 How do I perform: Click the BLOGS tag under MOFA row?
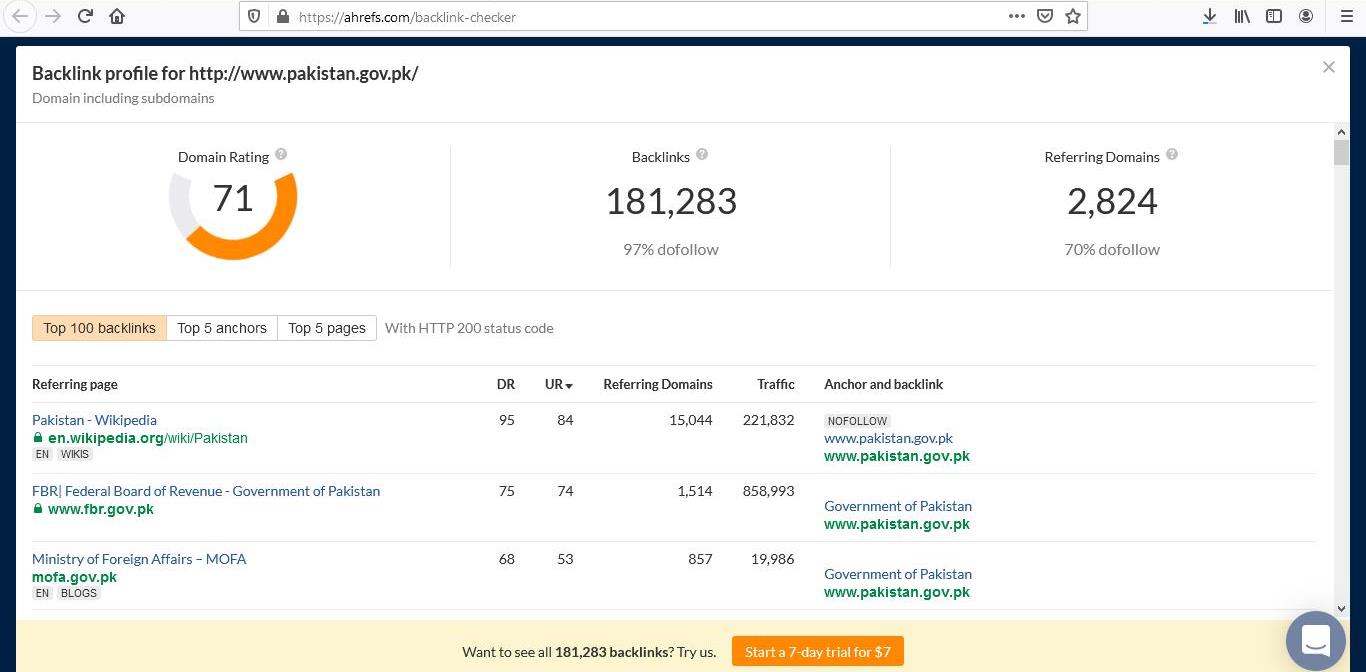click(x=79, y=593)
